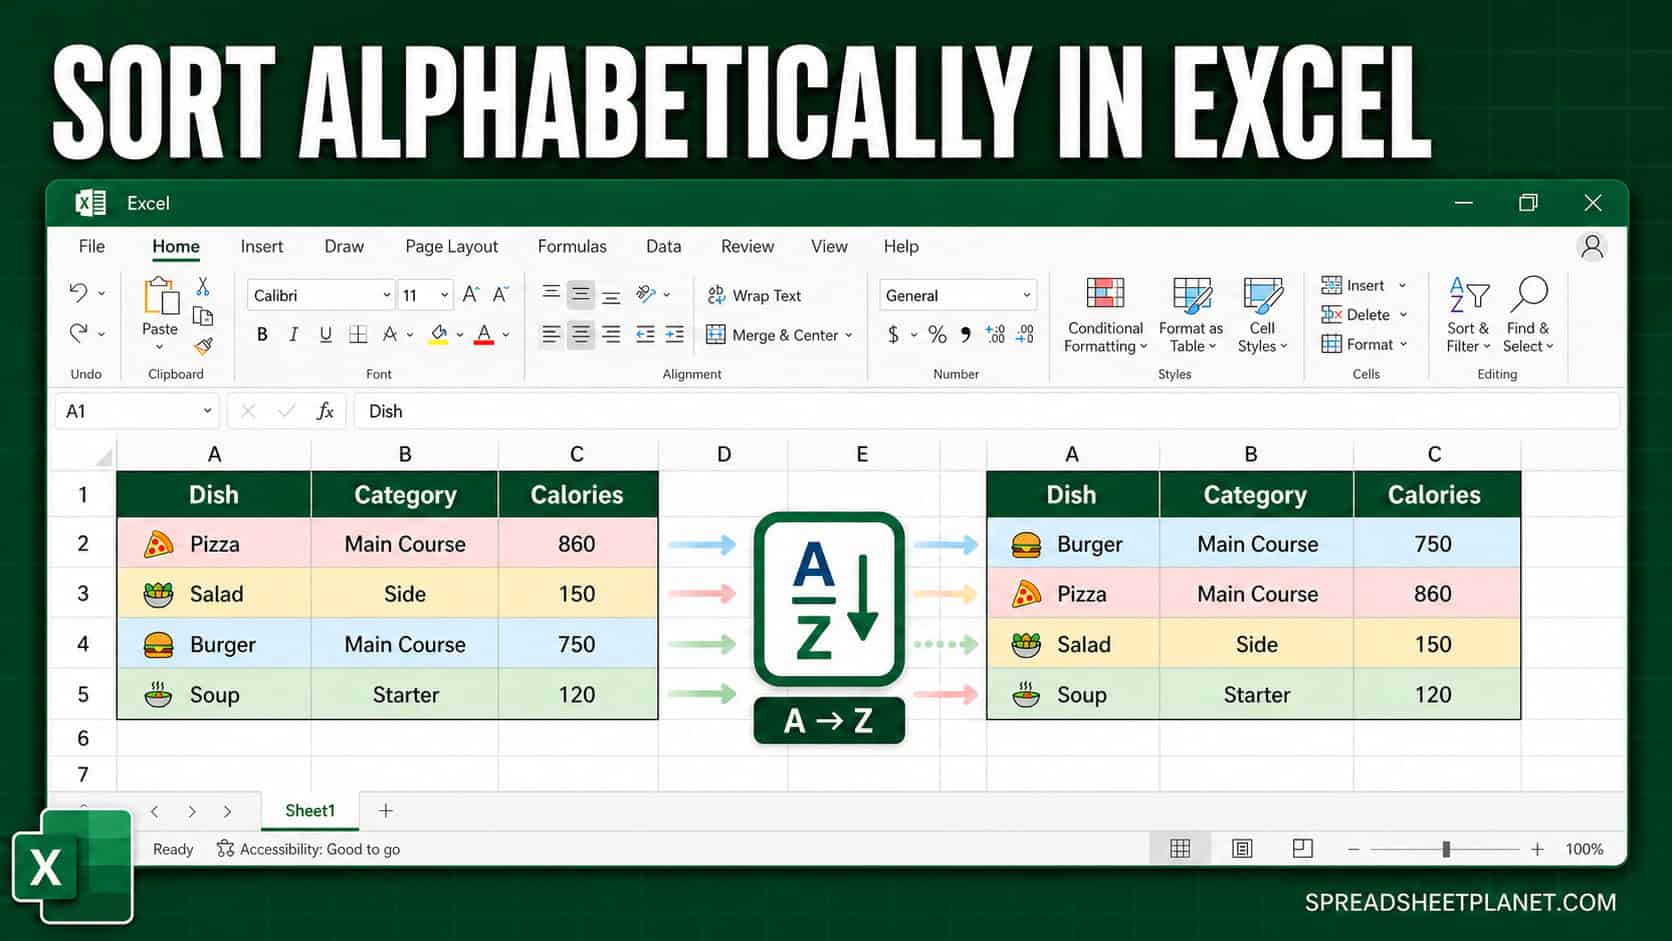This screenshot has width=1672, height=941.
Task: Decrease decimal places
Action: pyautogui.click(x=1025, y=335)
